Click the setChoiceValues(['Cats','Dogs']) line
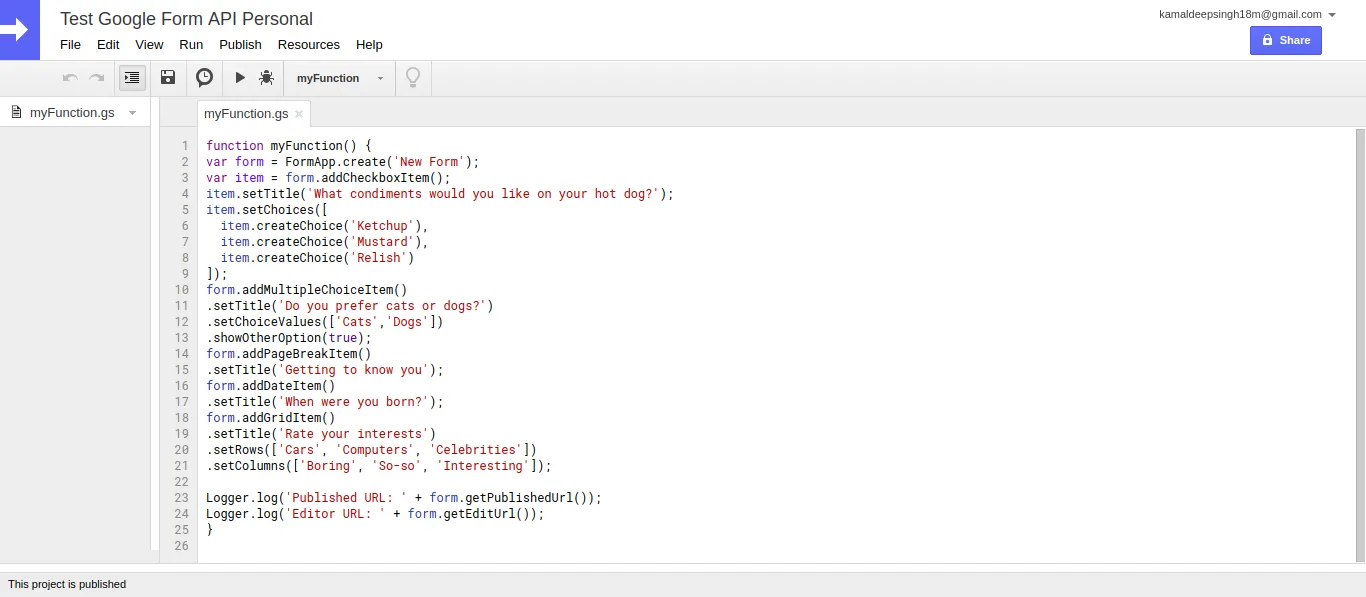 click(325, 322)
